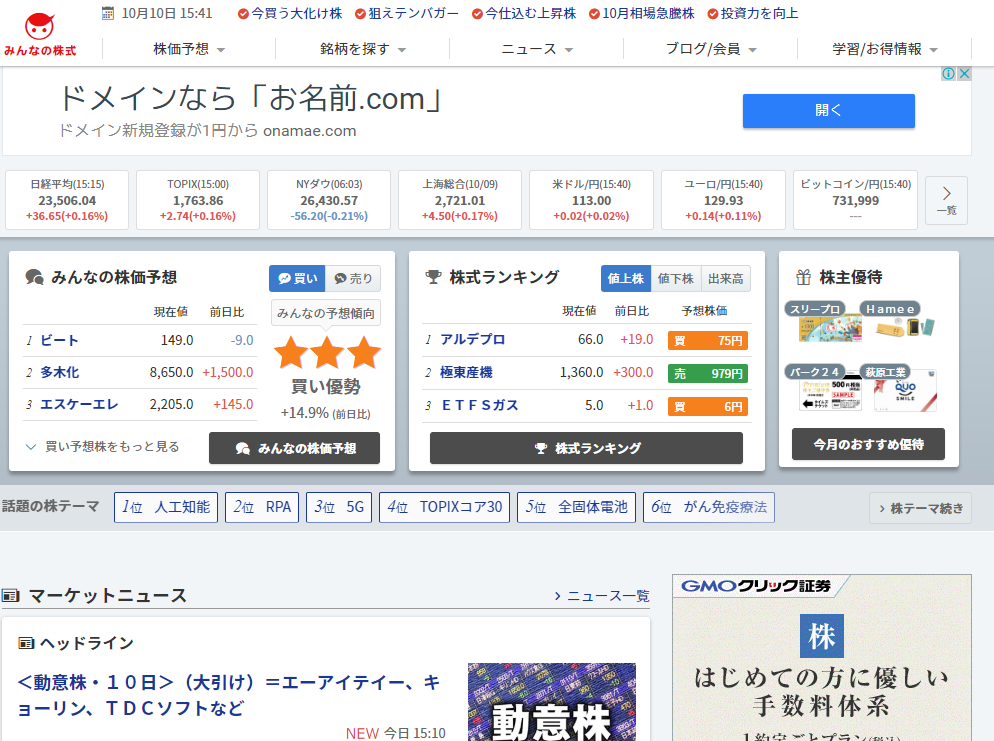
Task: Expand the 株価予想 menu
Action: 188,49
